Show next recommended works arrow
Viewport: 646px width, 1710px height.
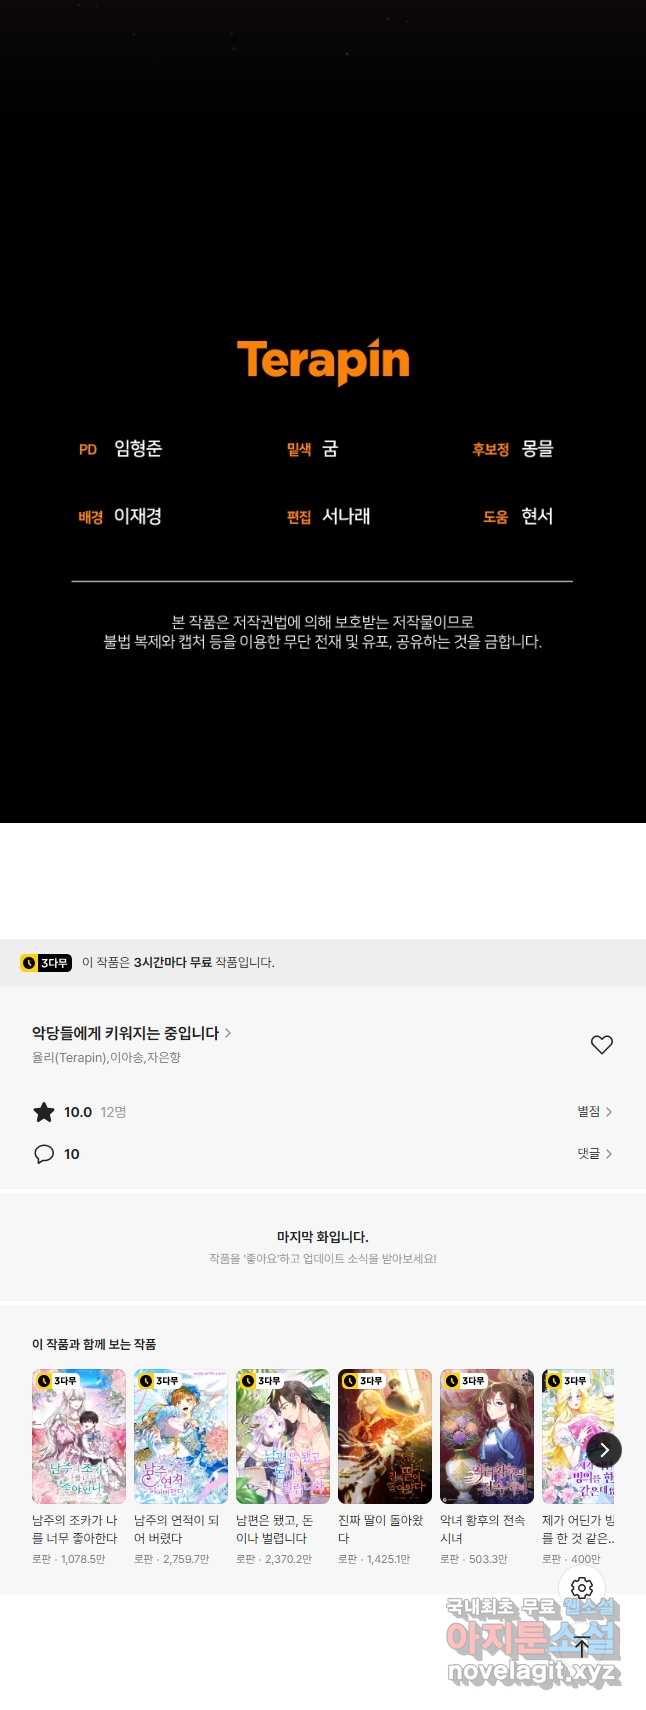point(603,1450)
